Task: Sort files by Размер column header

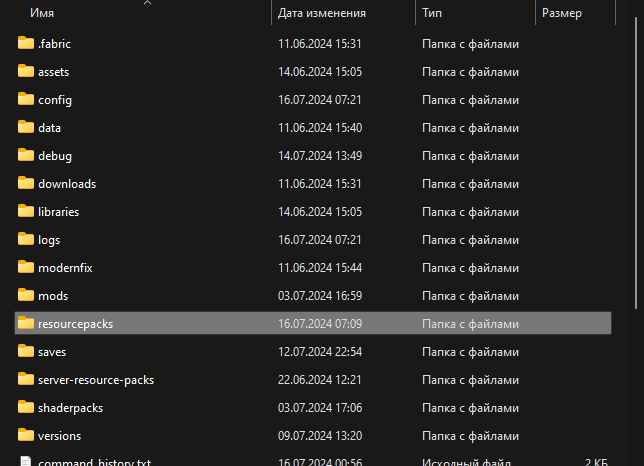Action: [x=562, y=13]
